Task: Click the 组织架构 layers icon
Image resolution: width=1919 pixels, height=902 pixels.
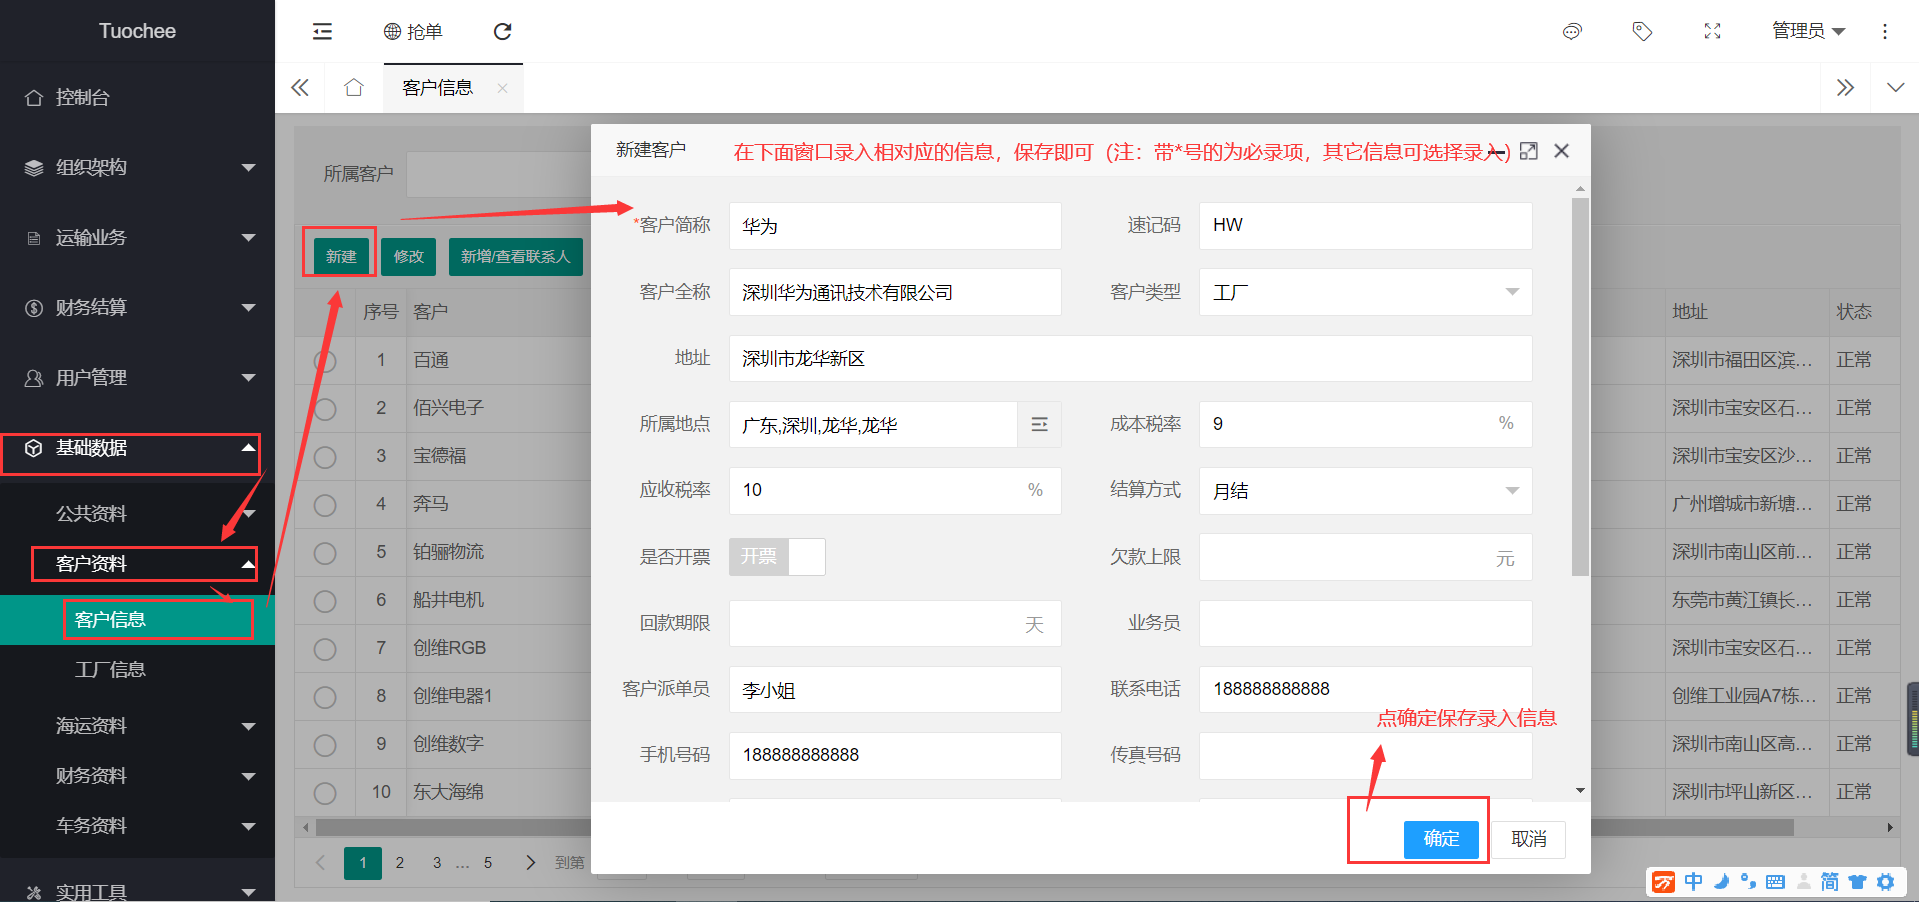Action: pos(34,168)
